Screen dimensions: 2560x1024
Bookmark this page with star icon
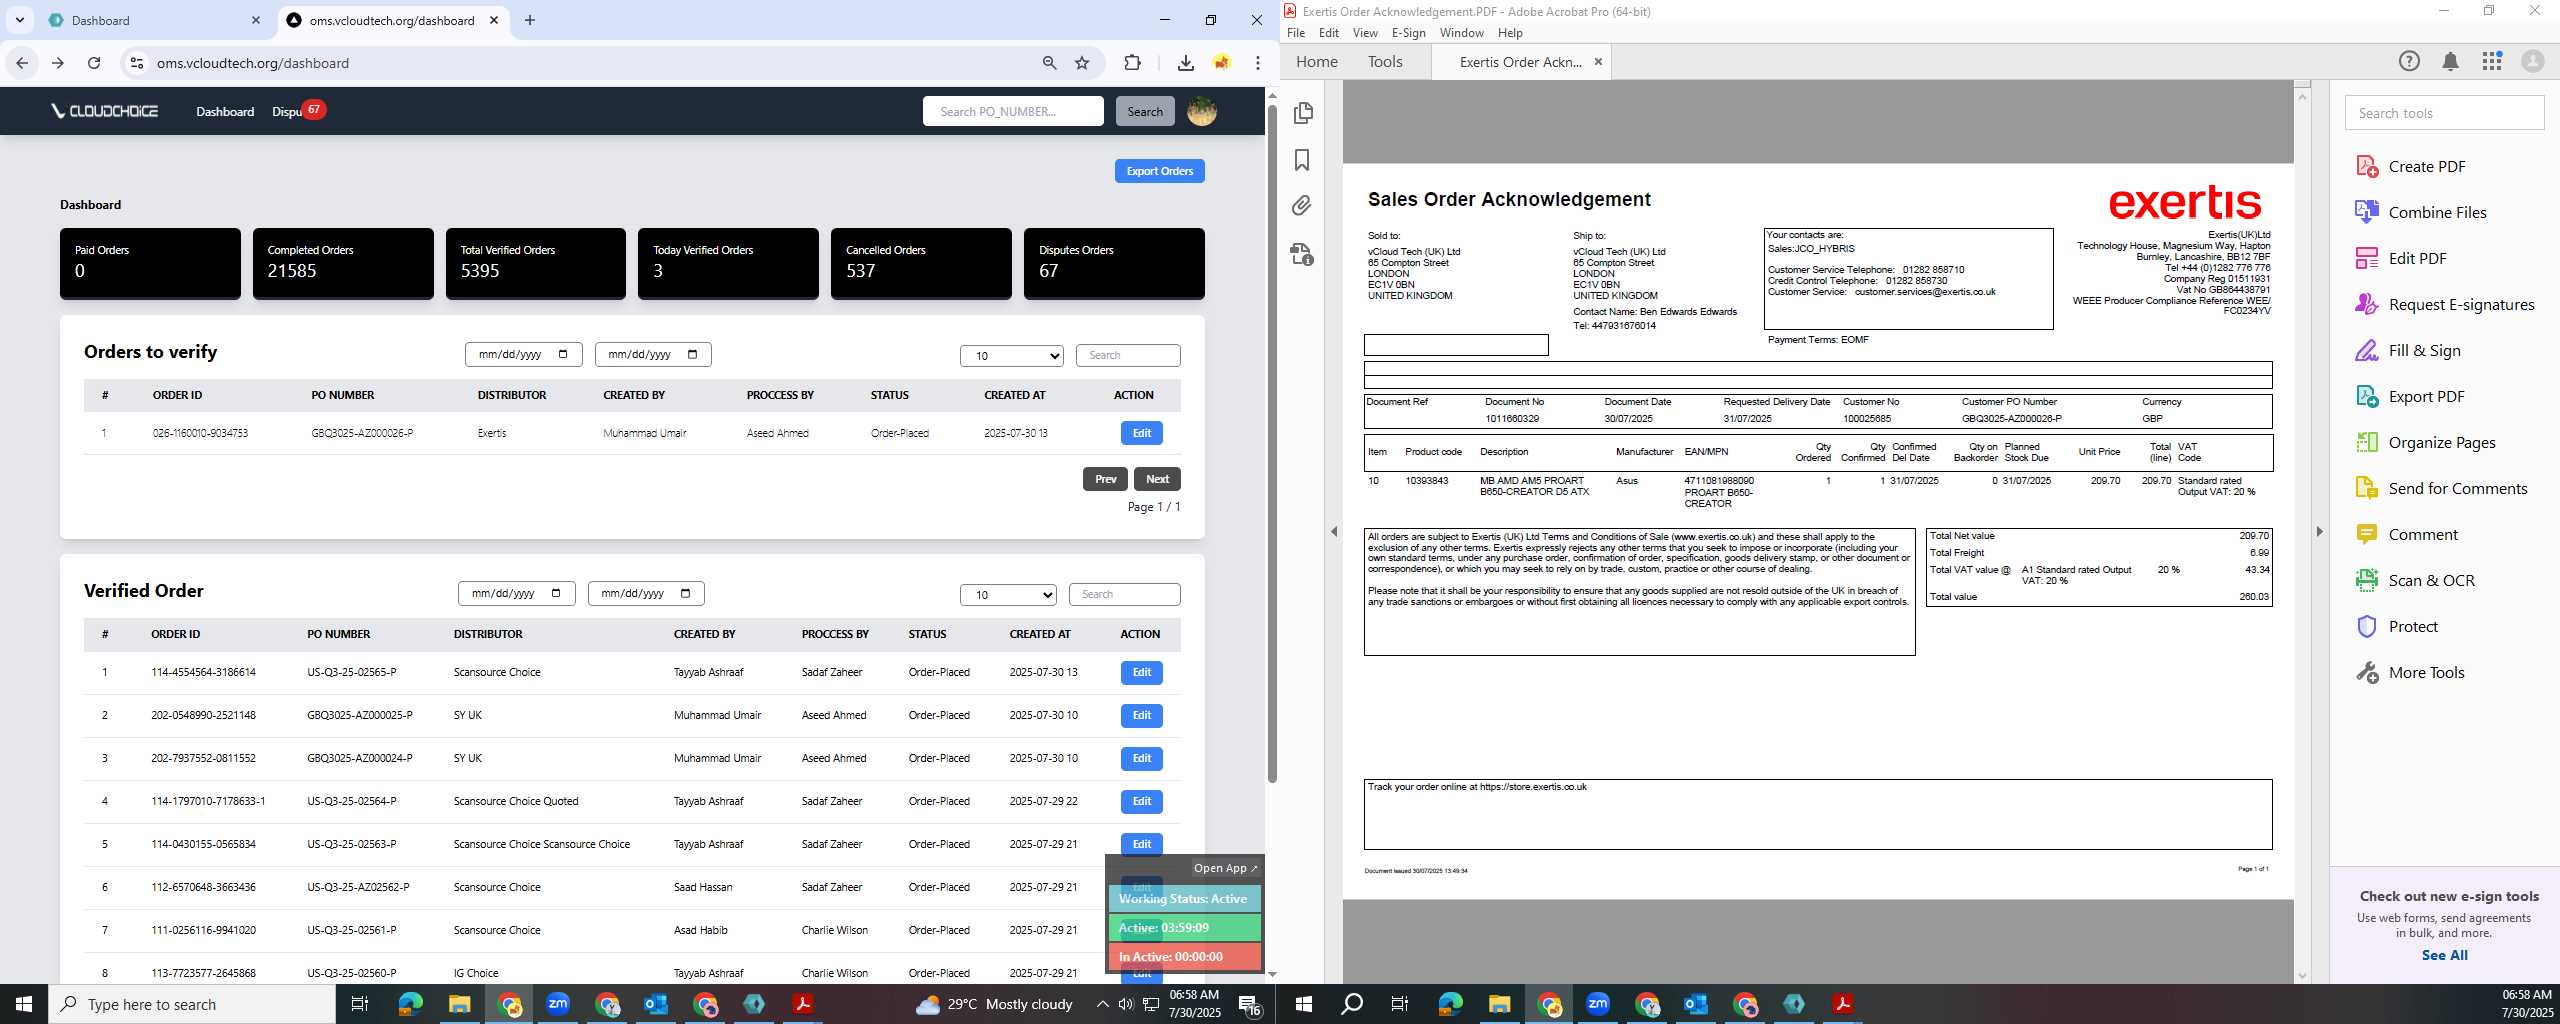(x=1081, y=63)
